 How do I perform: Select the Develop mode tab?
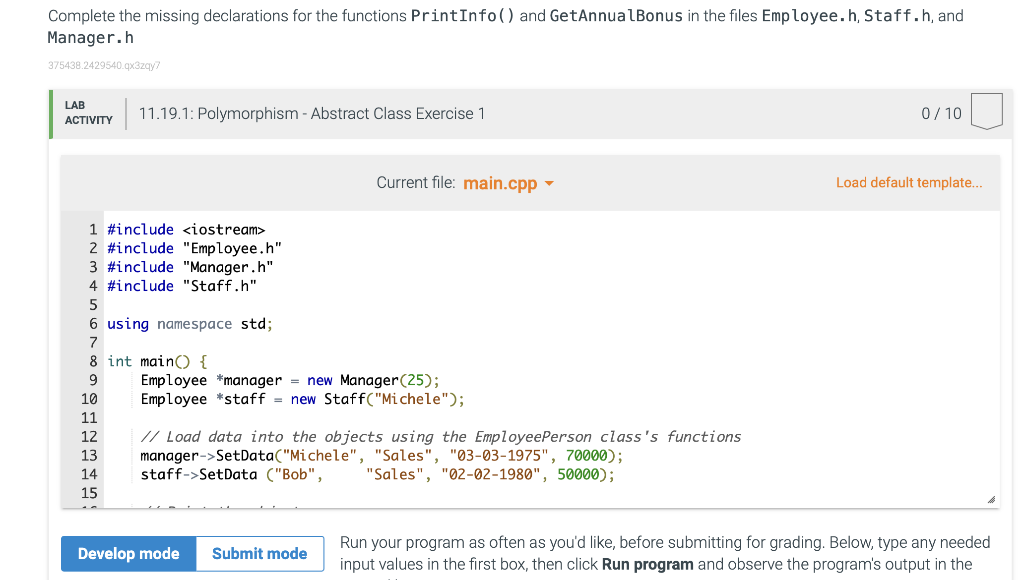click(128, 553)
